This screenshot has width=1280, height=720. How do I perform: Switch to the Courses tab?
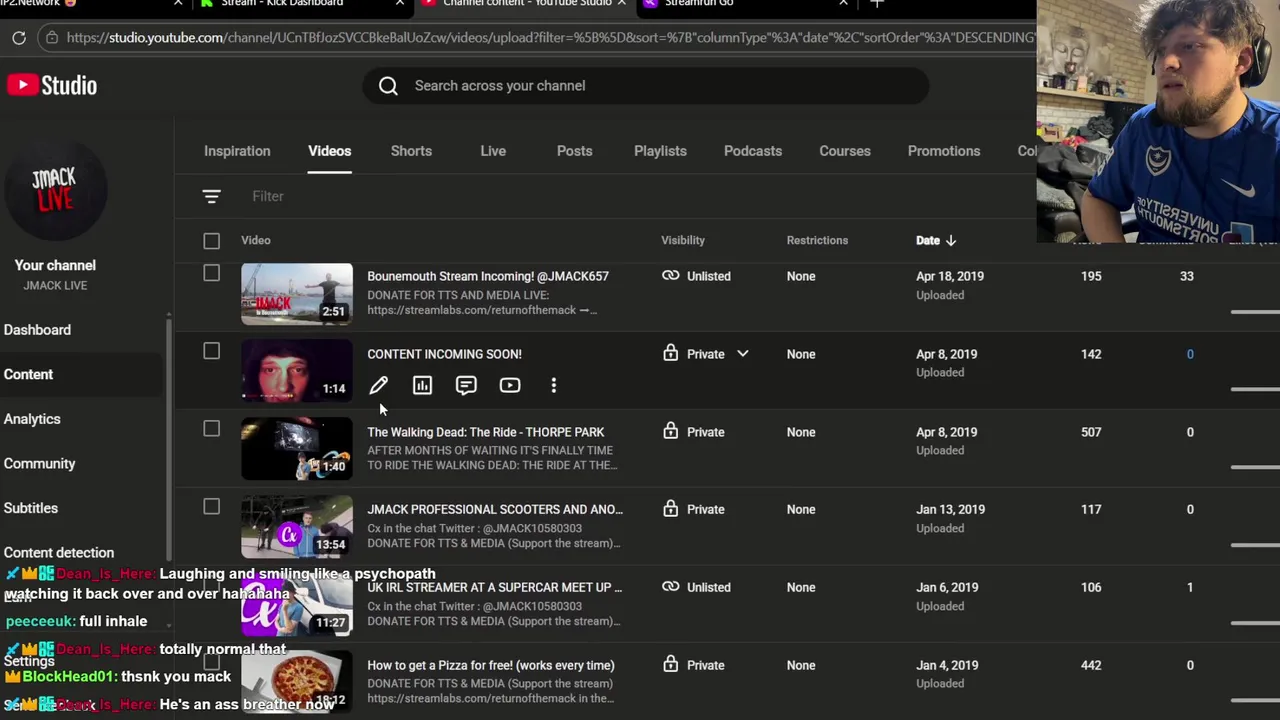point(845,151)
